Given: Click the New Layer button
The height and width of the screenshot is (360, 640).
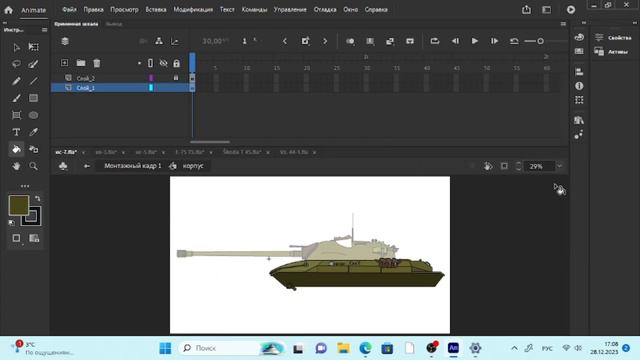Looking at the screenshot, I should [64, 63].
